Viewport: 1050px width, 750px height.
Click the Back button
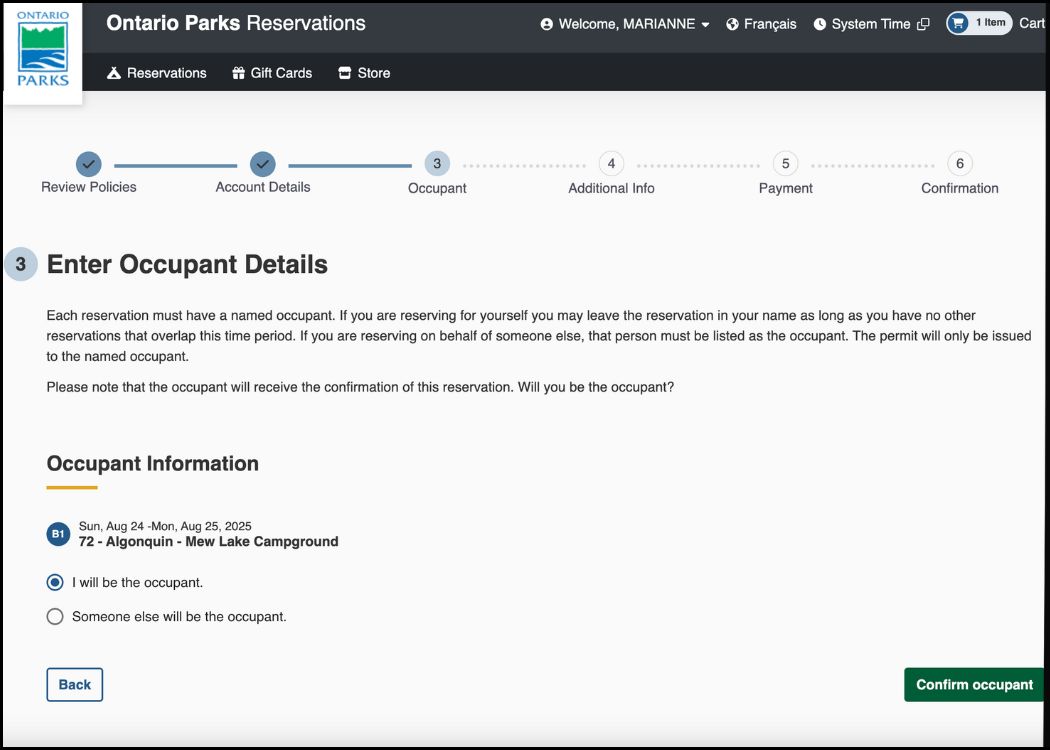point(74,684)
